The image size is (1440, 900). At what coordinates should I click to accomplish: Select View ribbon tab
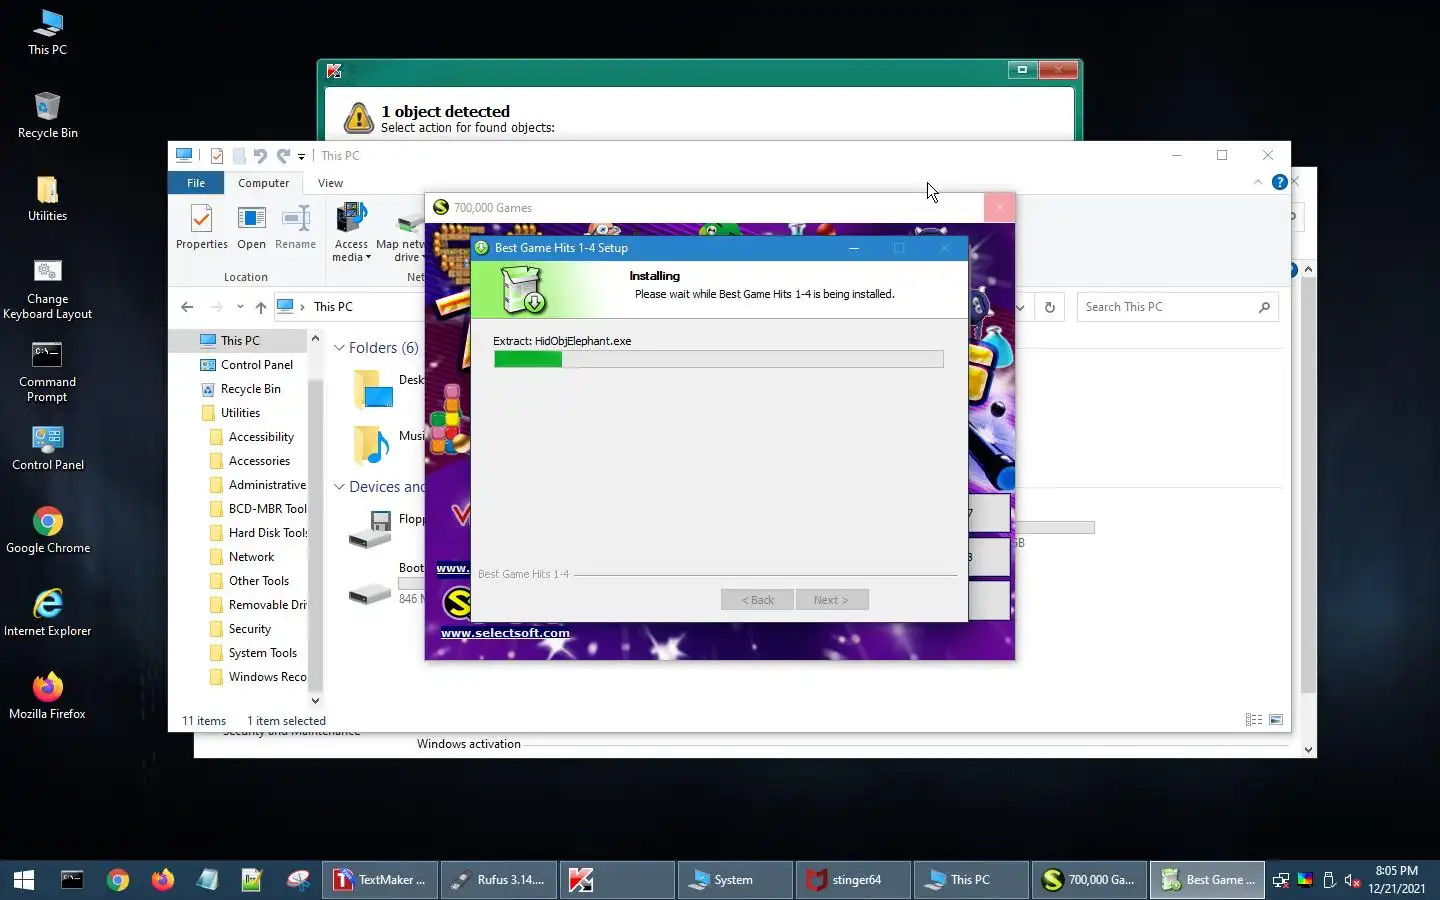point(330,183)
